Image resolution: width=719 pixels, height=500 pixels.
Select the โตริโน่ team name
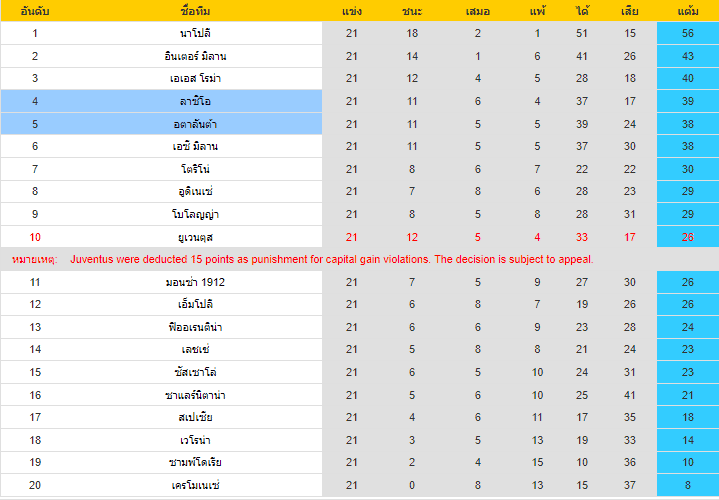coord(195,169)
